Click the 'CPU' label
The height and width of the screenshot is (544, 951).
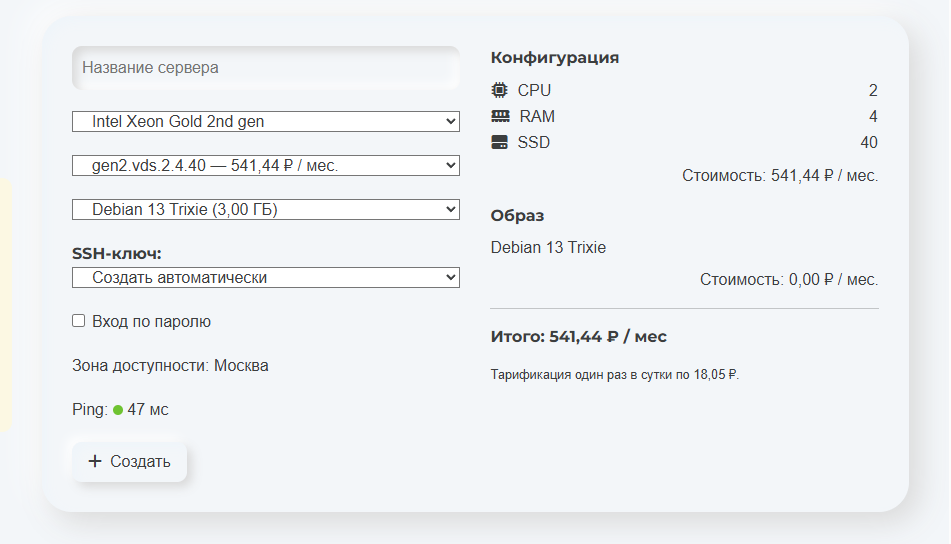(x=534, y=90)
